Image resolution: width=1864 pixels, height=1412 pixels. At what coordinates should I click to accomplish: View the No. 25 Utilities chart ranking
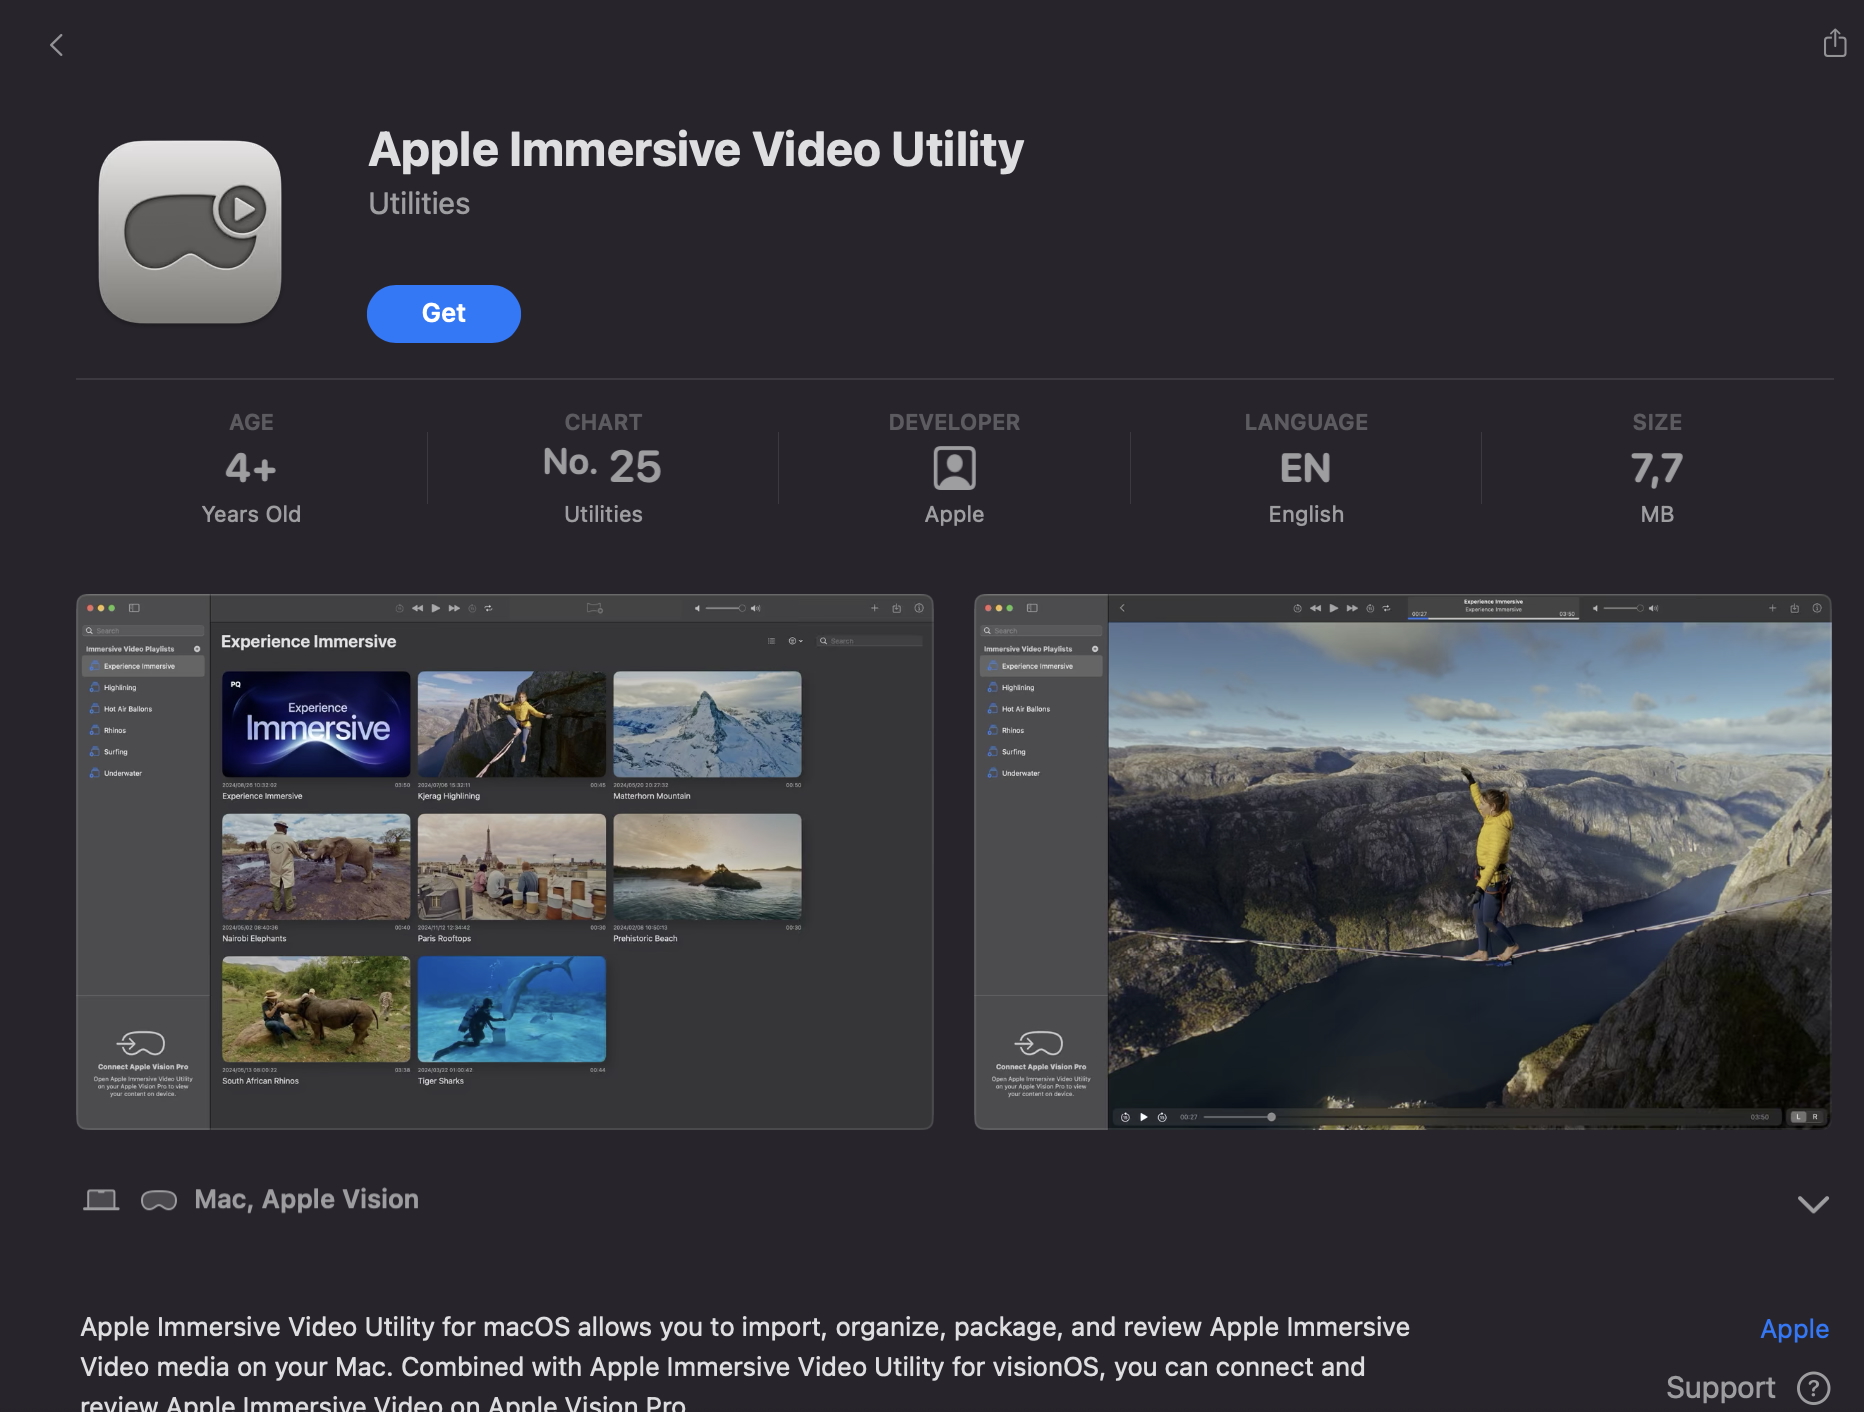602,468
